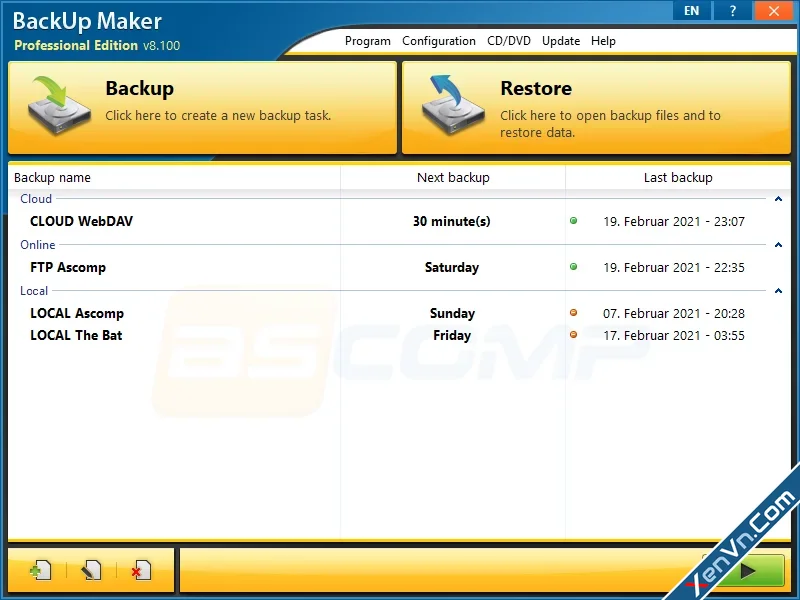Image resolution: width=800 pixels, height=600 pixels.
Task: Select the Local group header
Action: [x=34, y=291]
